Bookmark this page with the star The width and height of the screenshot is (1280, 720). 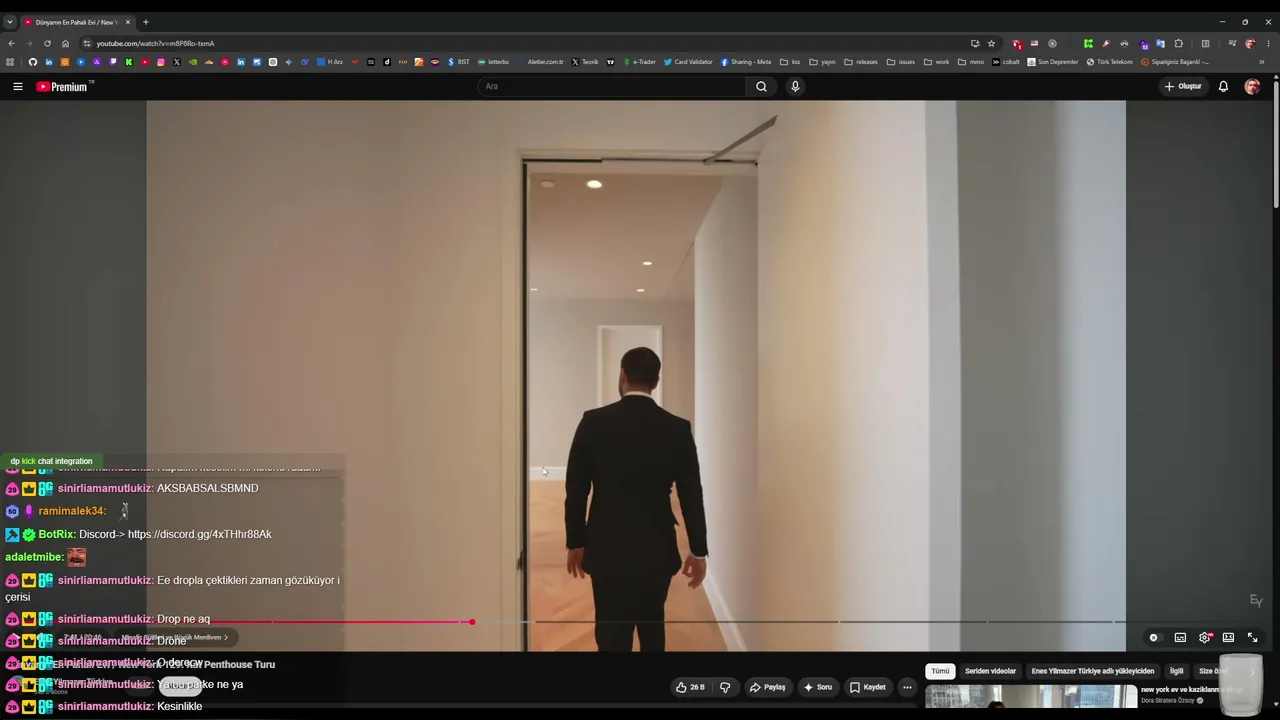[991, 44]
